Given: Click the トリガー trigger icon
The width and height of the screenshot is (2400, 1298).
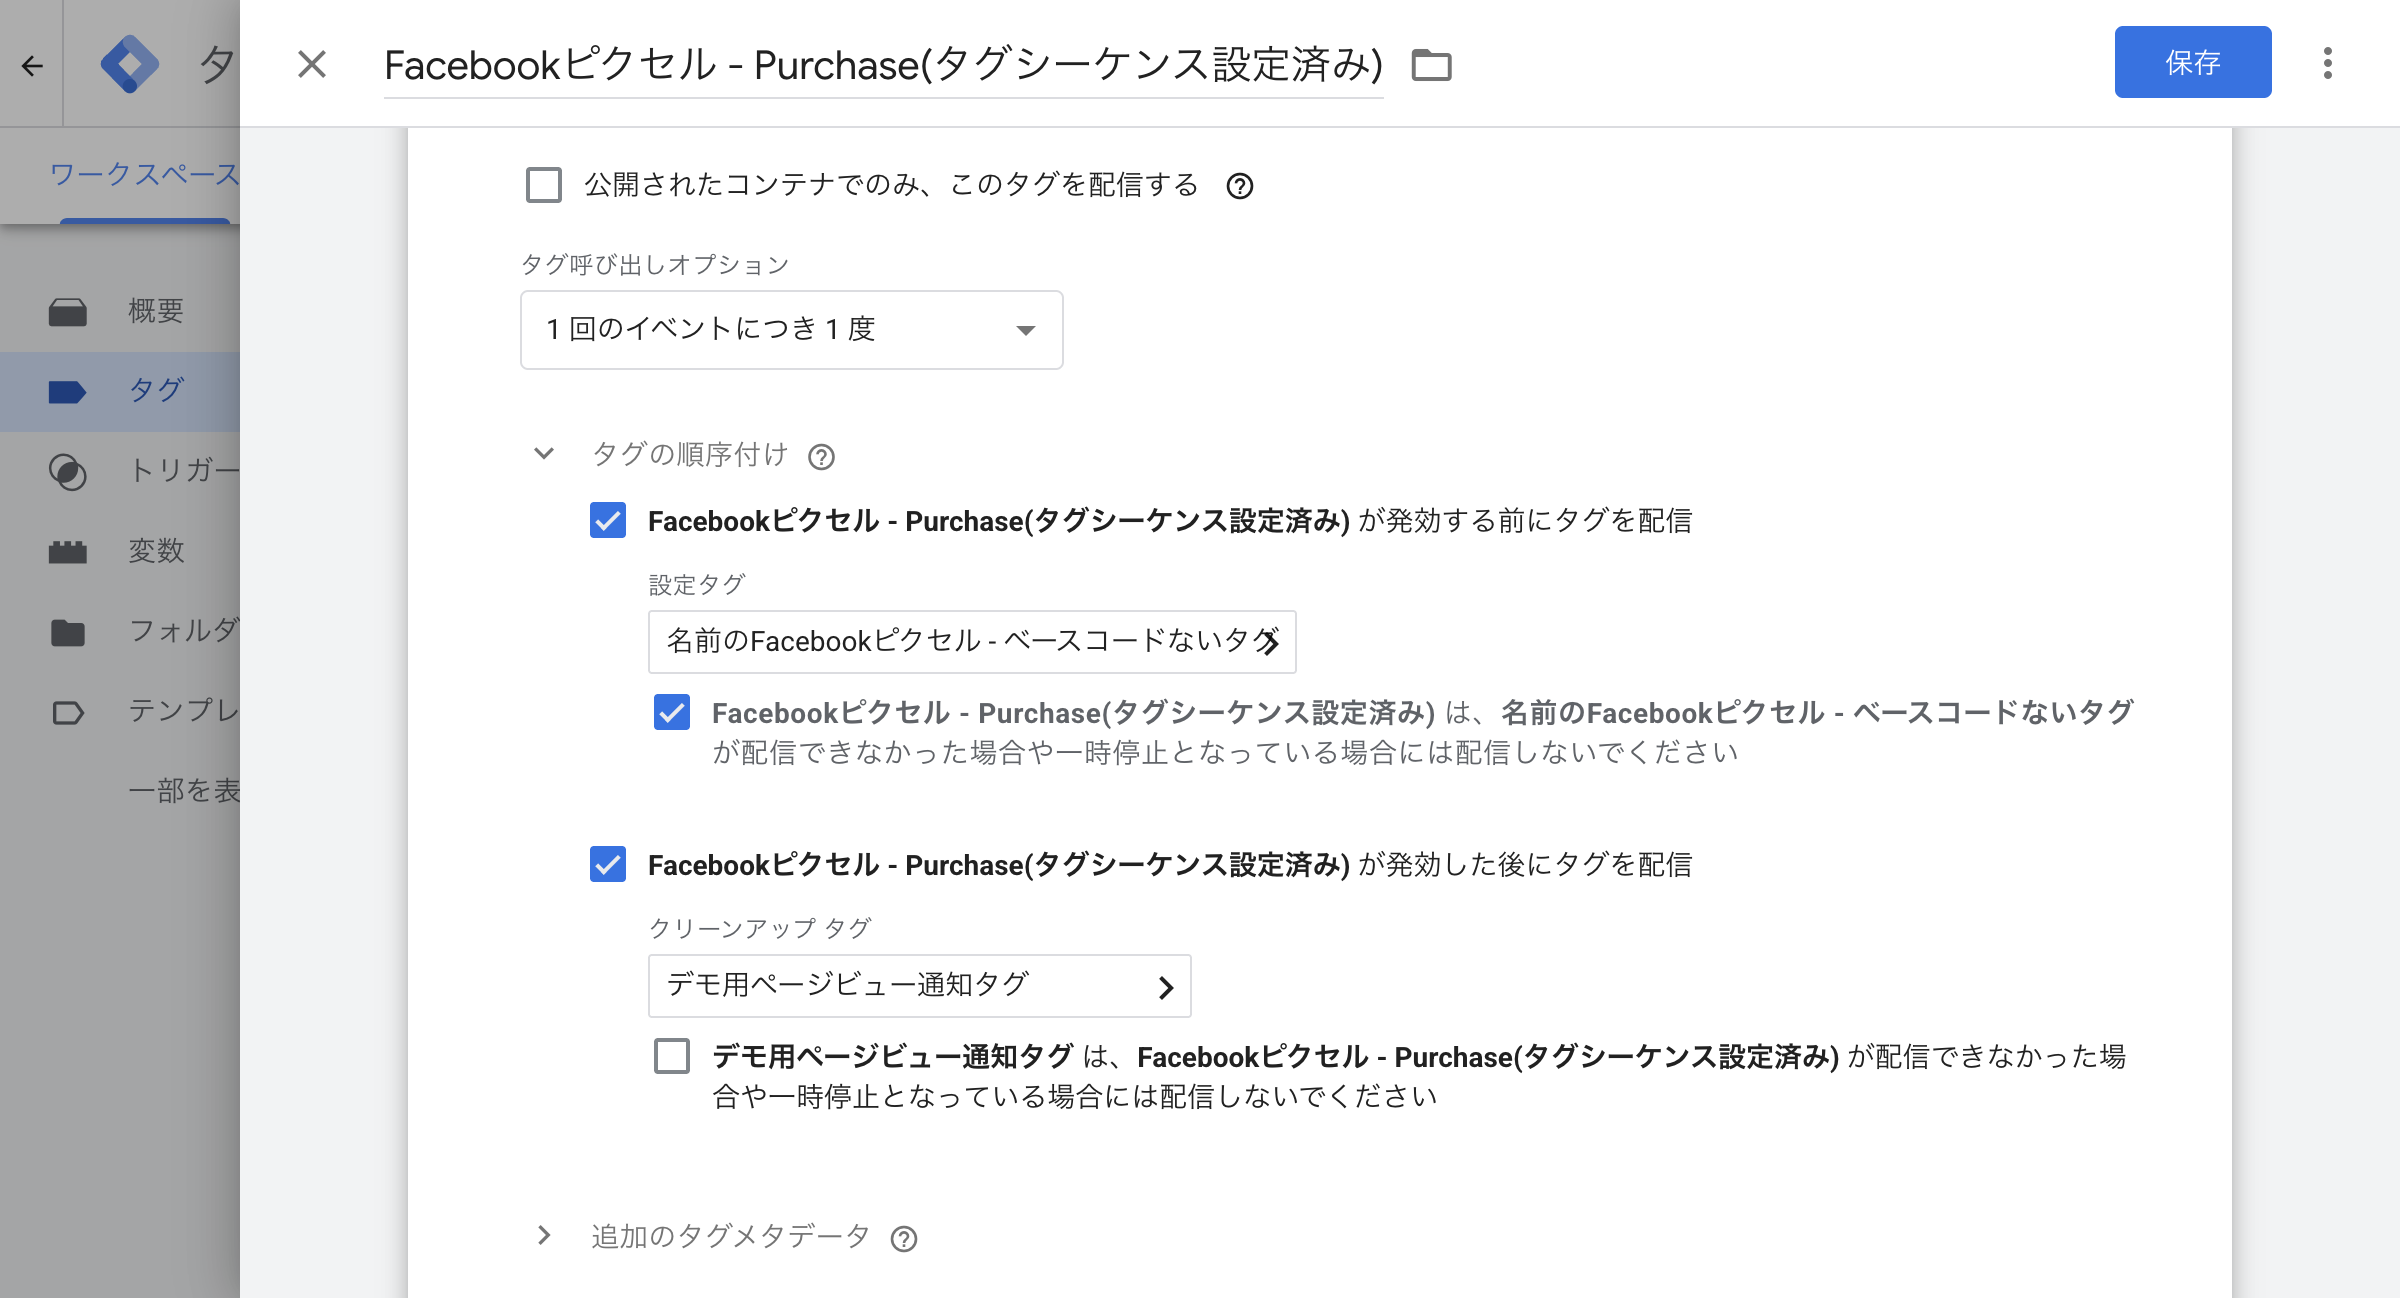Looking at the screenshot, I should (68, 472).
